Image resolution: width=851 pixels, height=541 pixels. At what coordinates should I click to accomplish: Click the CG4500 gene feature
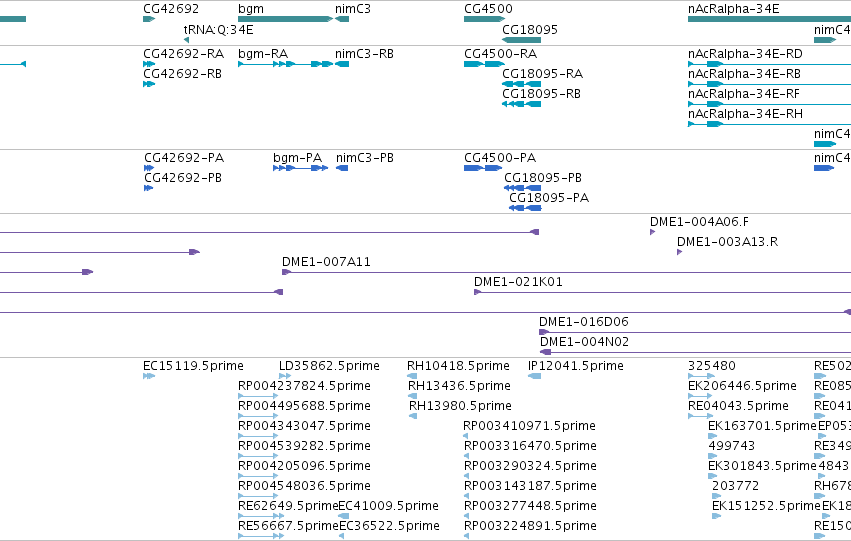click(484, 19)
